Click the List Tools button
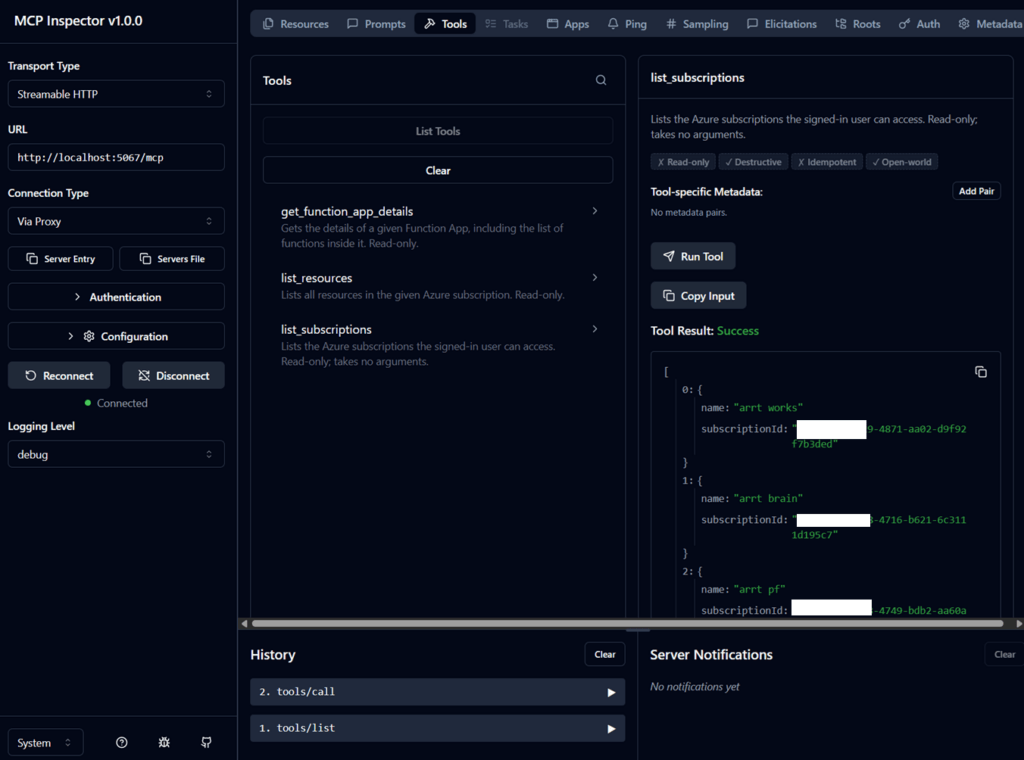Viewport: 1024px width, 760px height. pos(438,131)
